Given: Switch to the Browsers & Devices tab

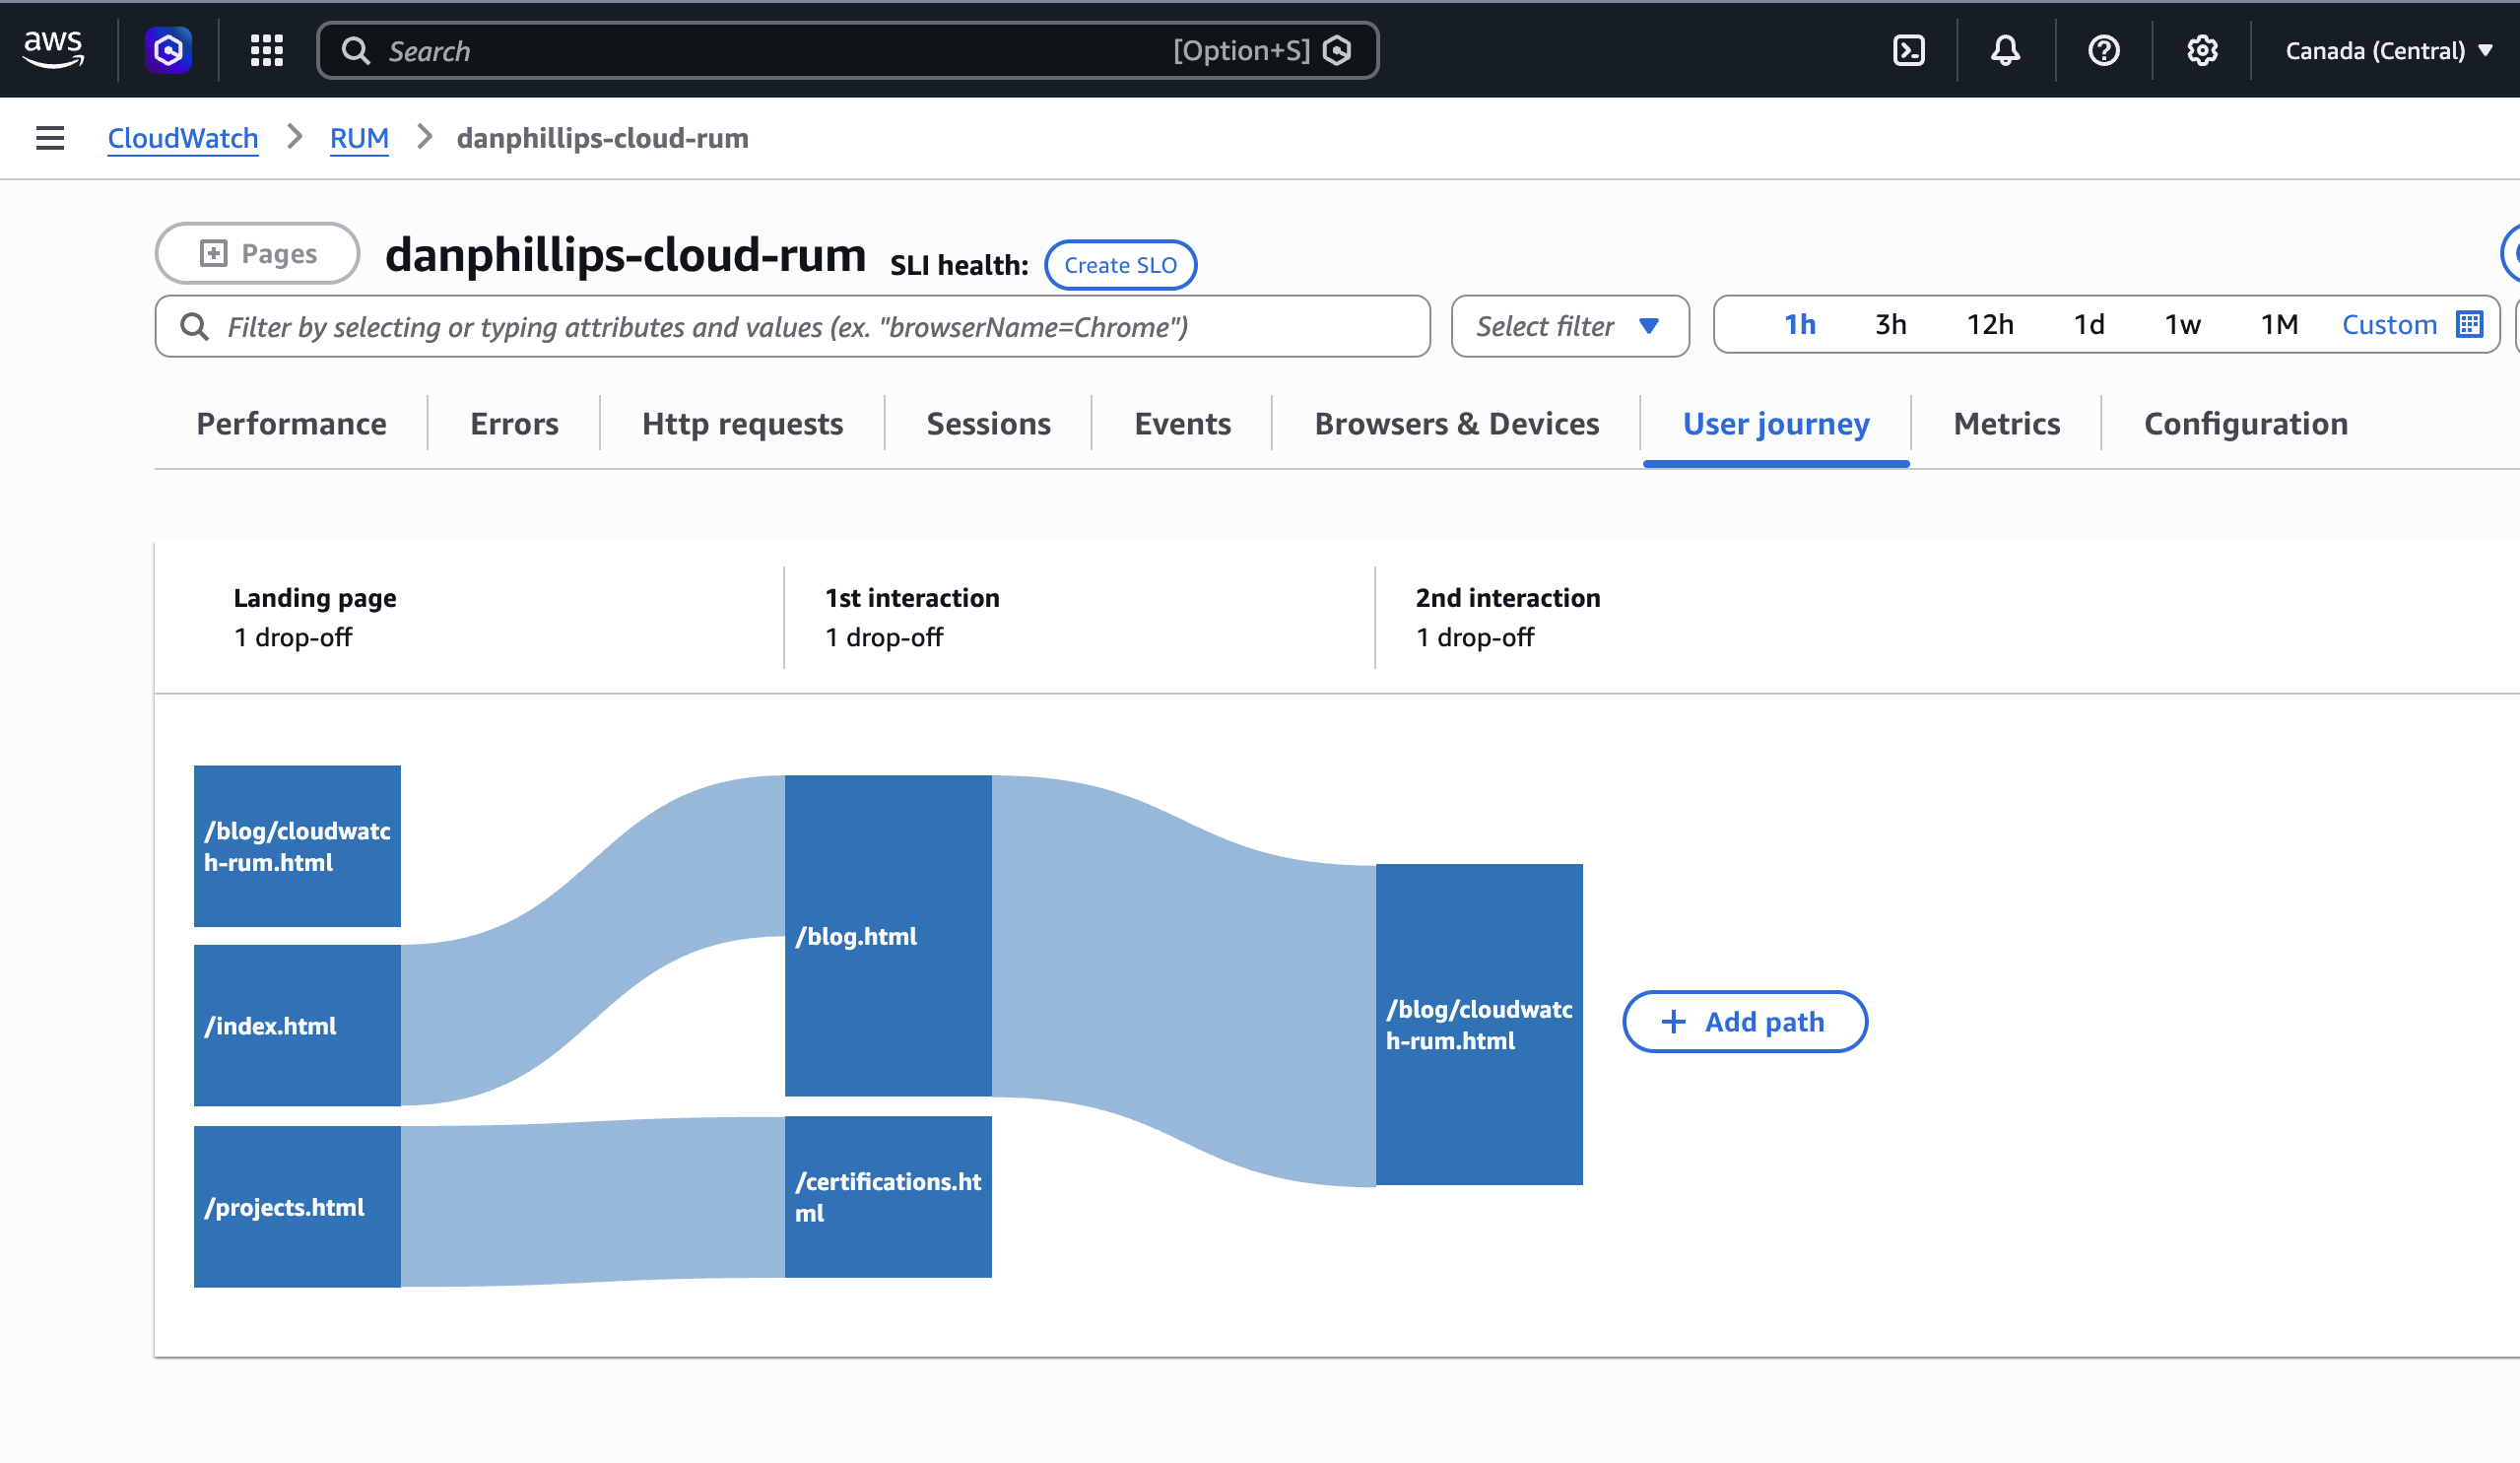Looking at the screenshot, I should (1455, 423).
